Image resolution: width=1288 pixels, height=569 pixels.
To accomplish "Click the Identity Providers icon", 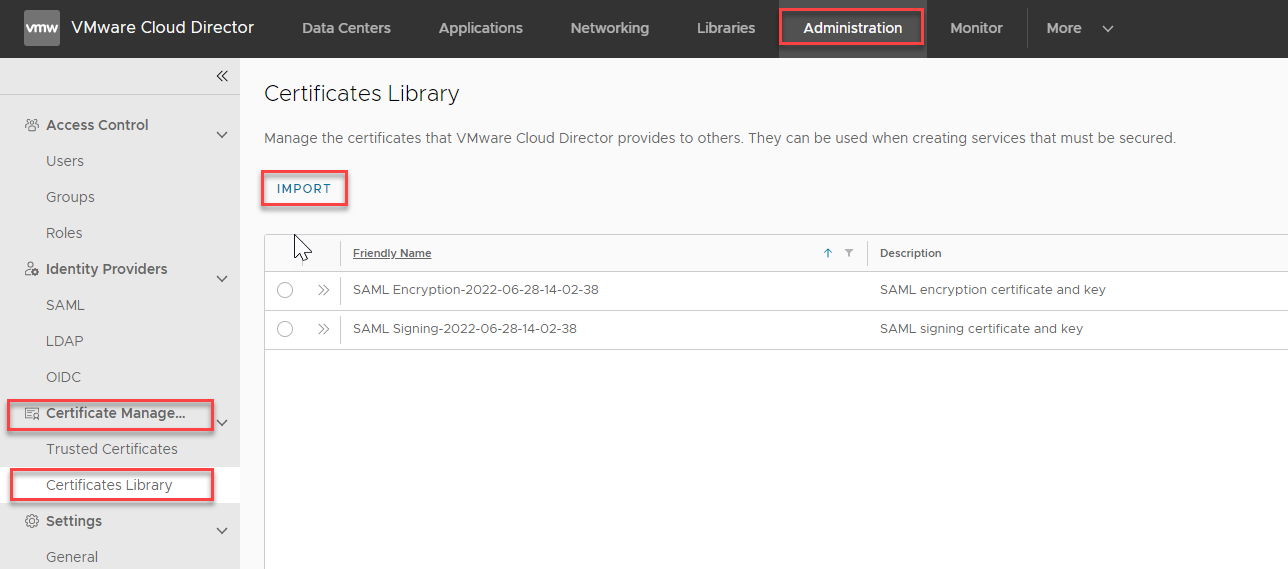I will coord(32,269).
